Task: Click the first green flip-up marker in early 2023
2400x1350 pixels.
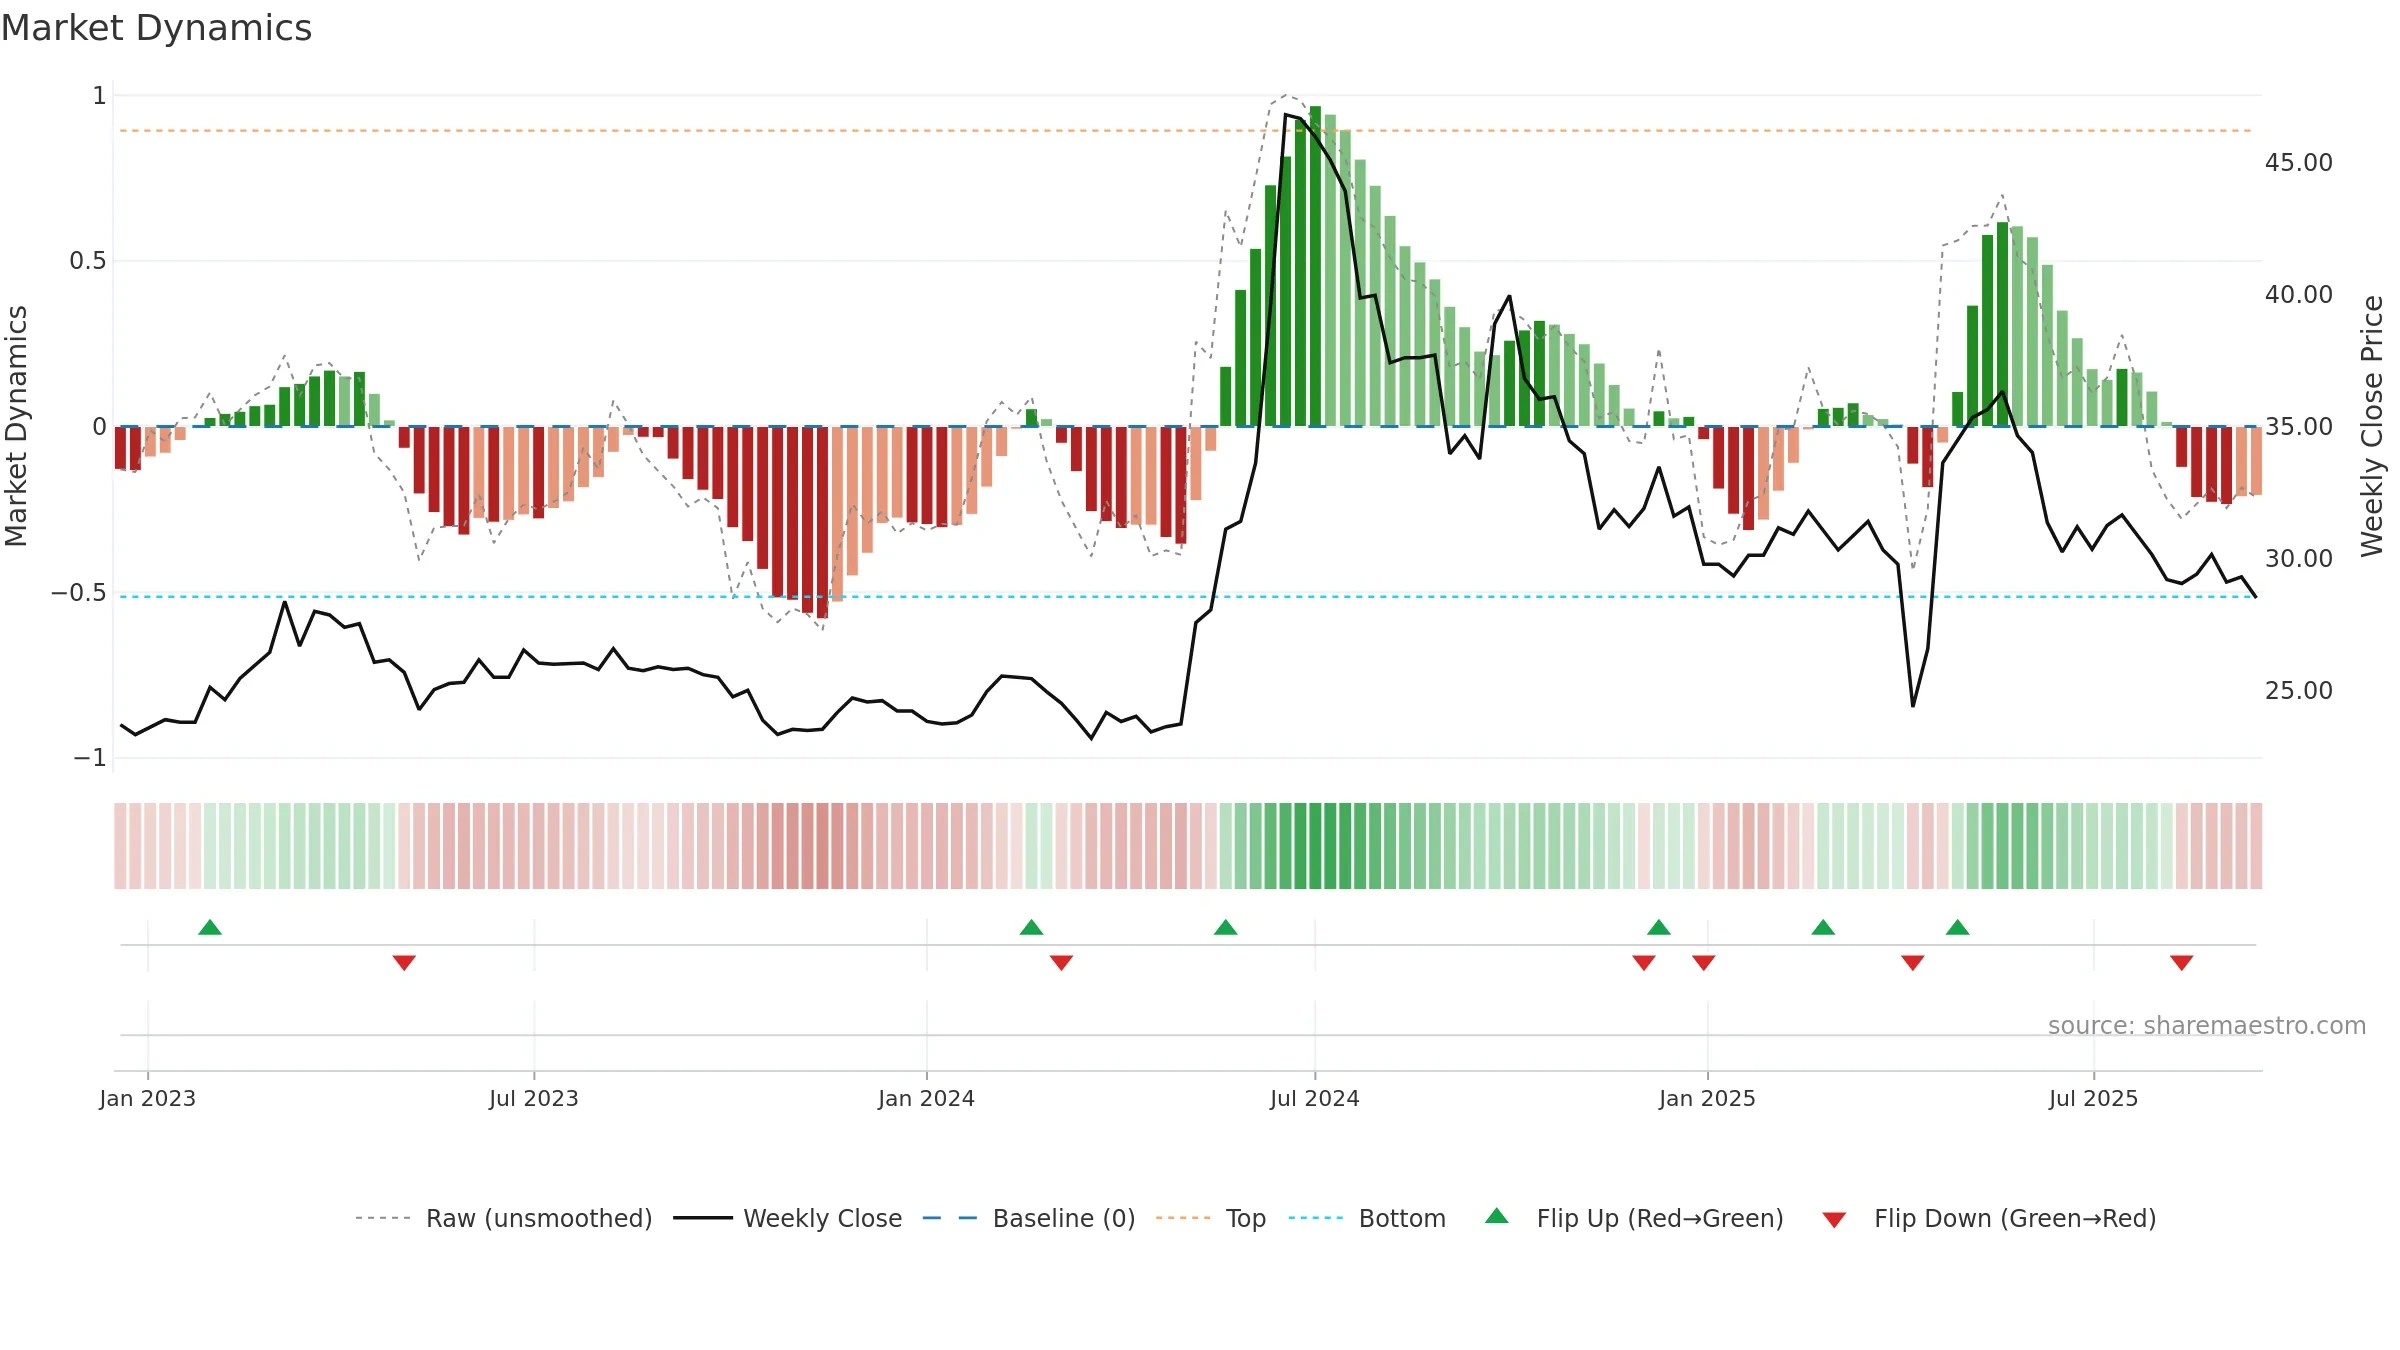Action: tap(210, 927)
